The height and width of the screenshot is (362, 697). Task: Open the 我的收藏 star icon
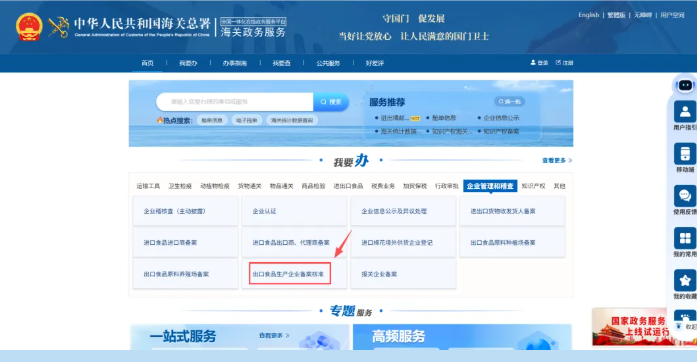click(685, 281)
